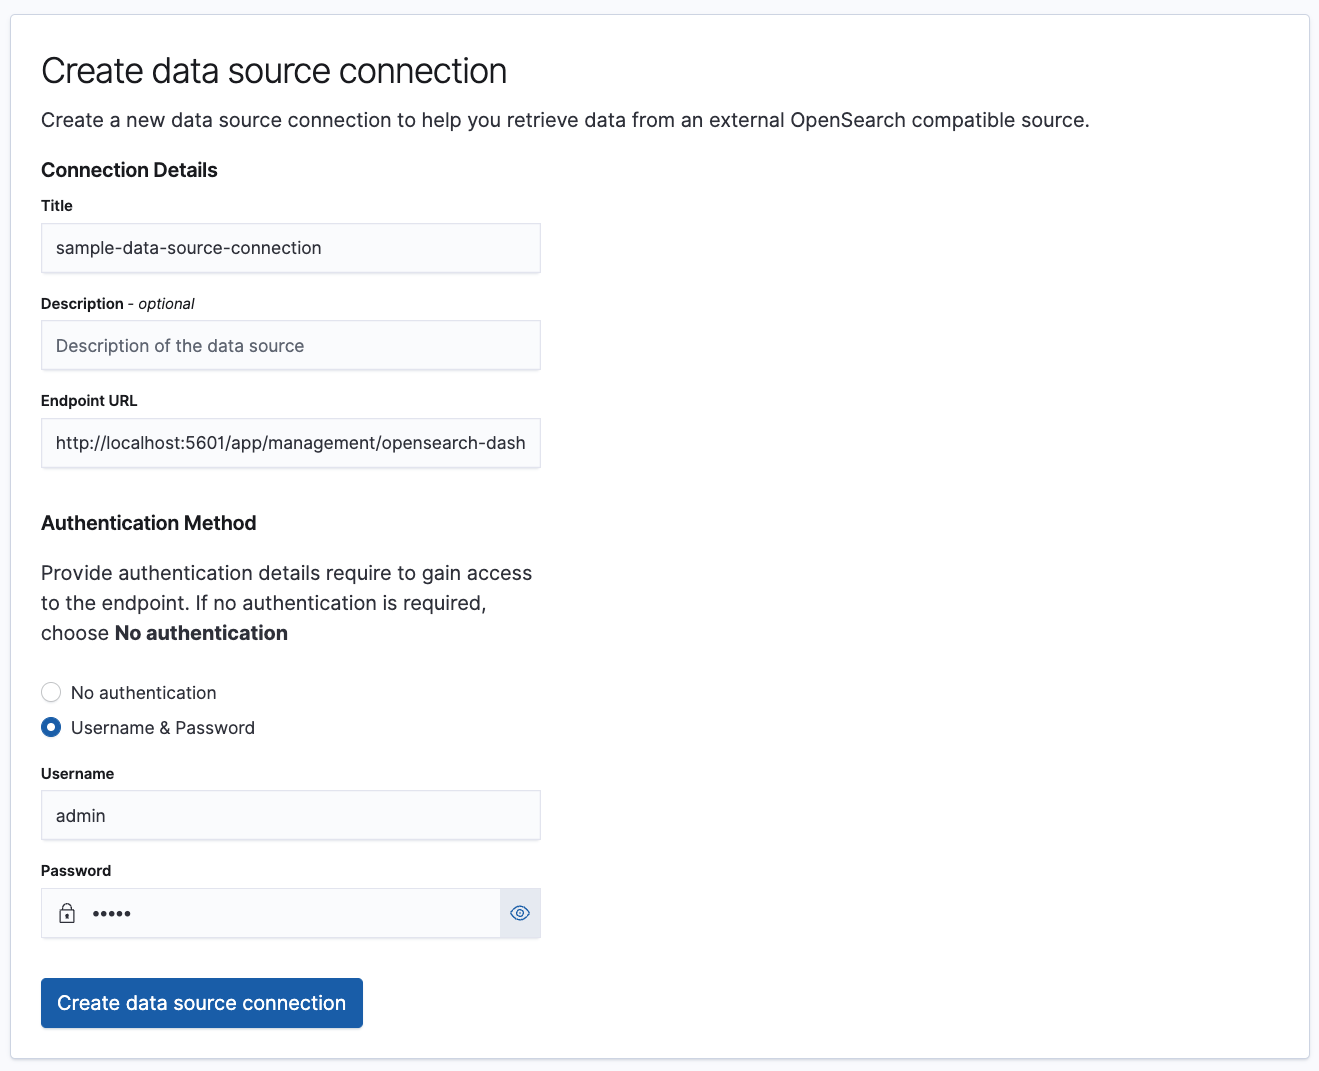Click the Title input field
1319x1071 pixels.
click(x=291, y=248)
